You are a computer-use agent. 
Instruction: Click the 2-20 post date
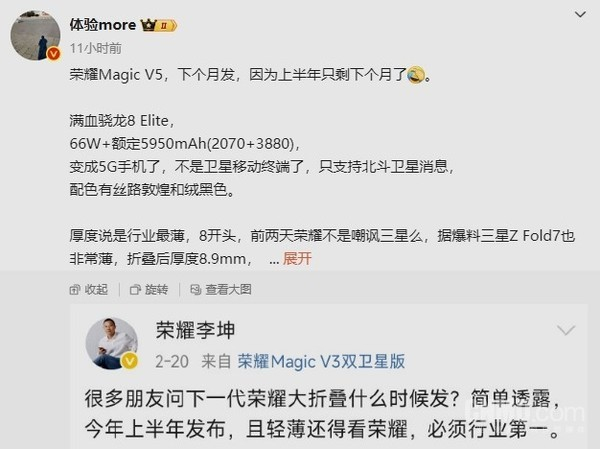coord(172,362)
